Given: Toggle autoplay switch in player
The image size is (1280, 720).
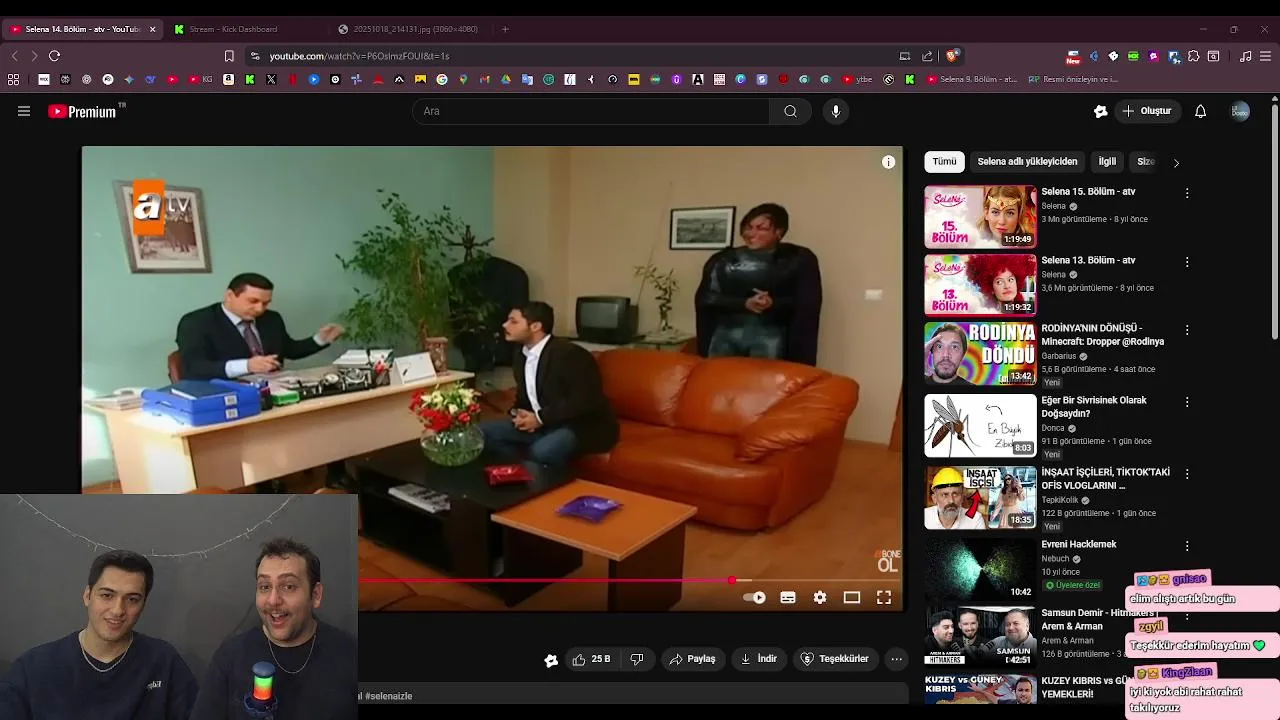Looking at the screenshot, I should 754,597.
